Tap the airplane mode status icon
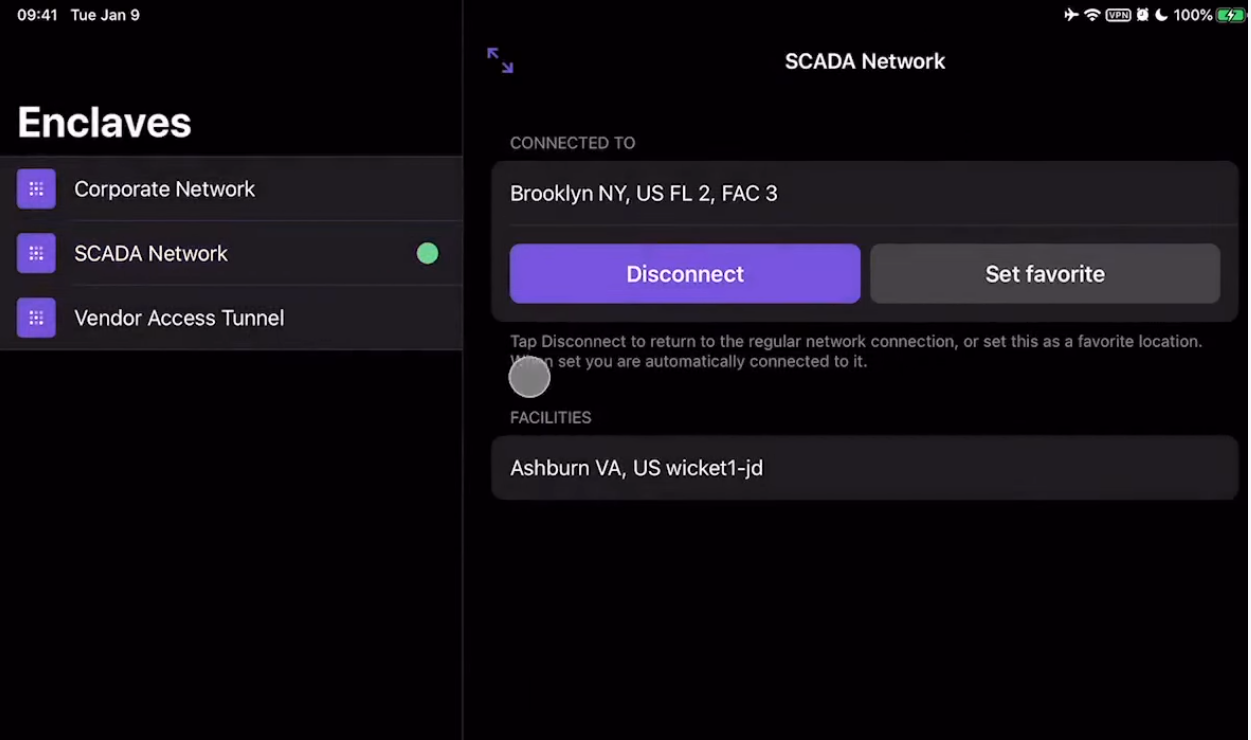This screenshot has height=740, width=1251. click(x=1071, y=15)
